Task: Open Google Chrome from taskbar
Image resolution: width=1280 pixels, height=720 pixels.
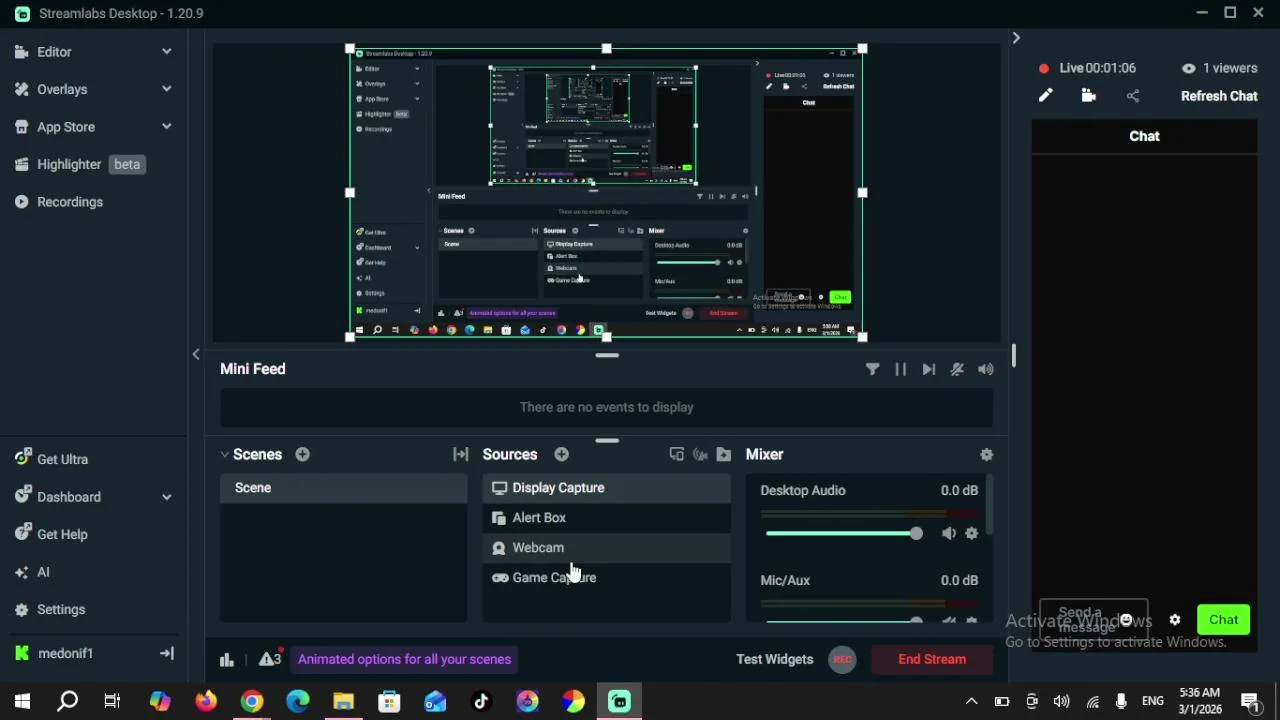Action: click(x=252, y=701)
